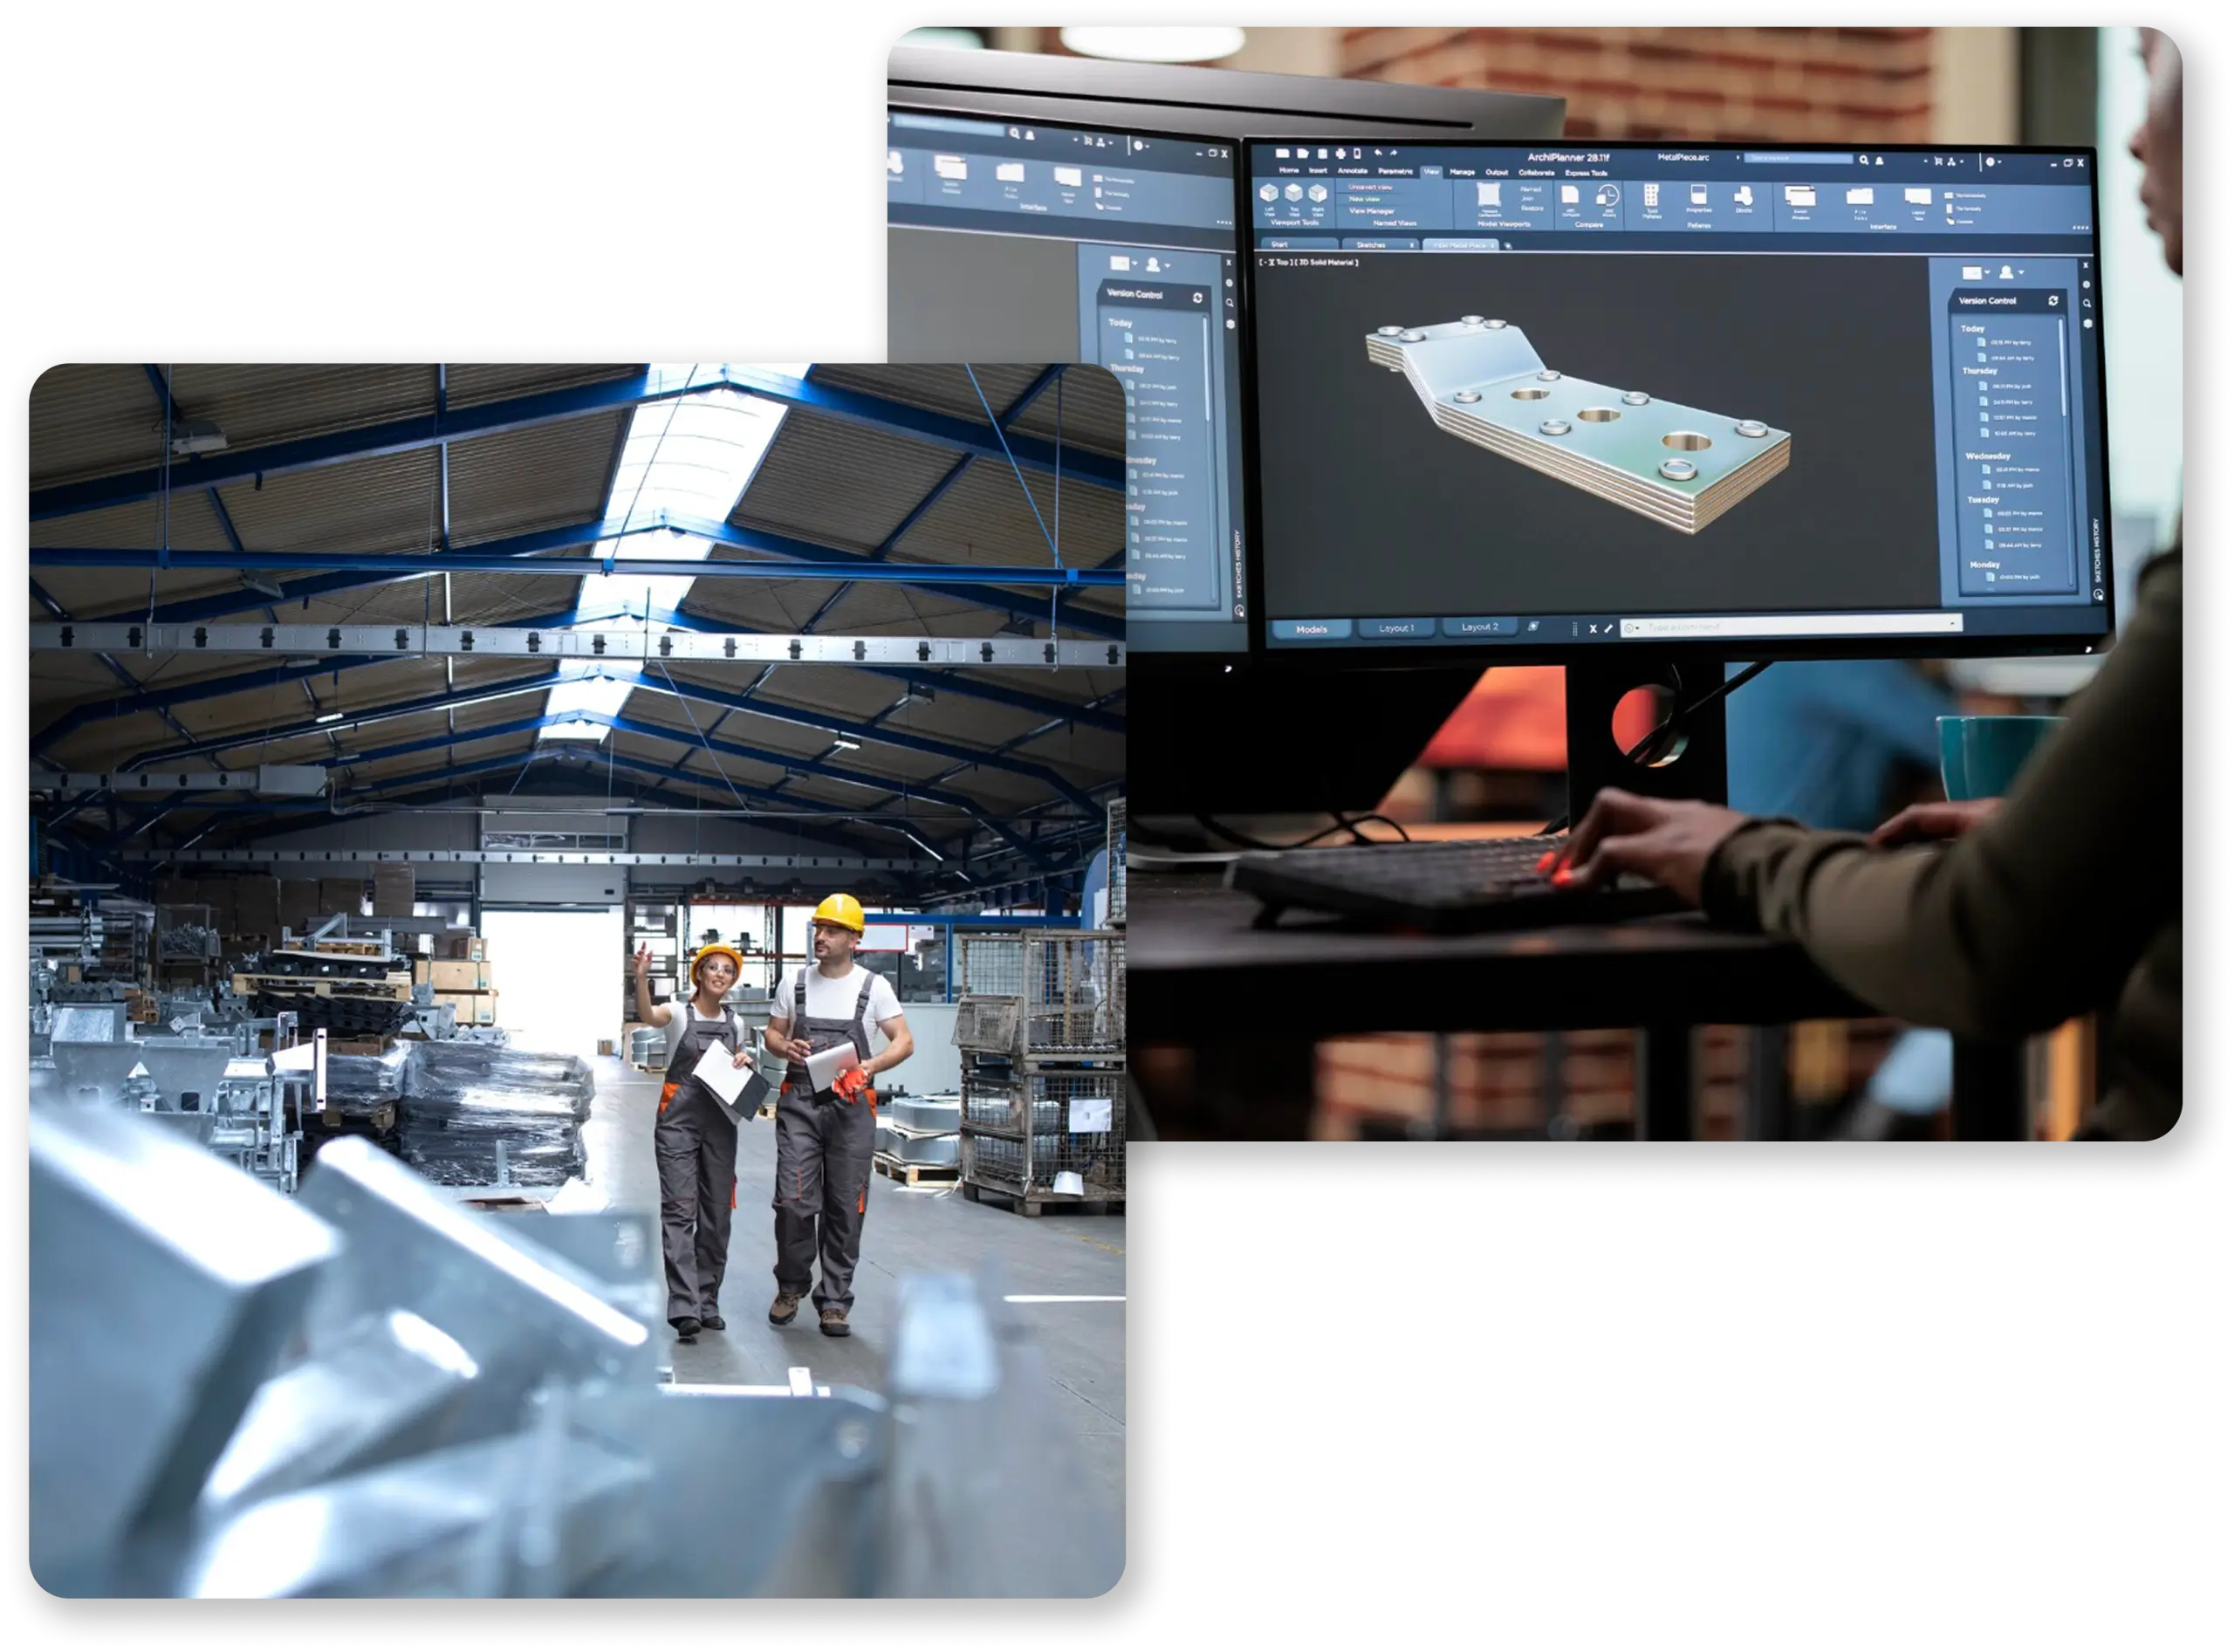
Task: Select the Left View cube icon
Action: [1269, 195]
